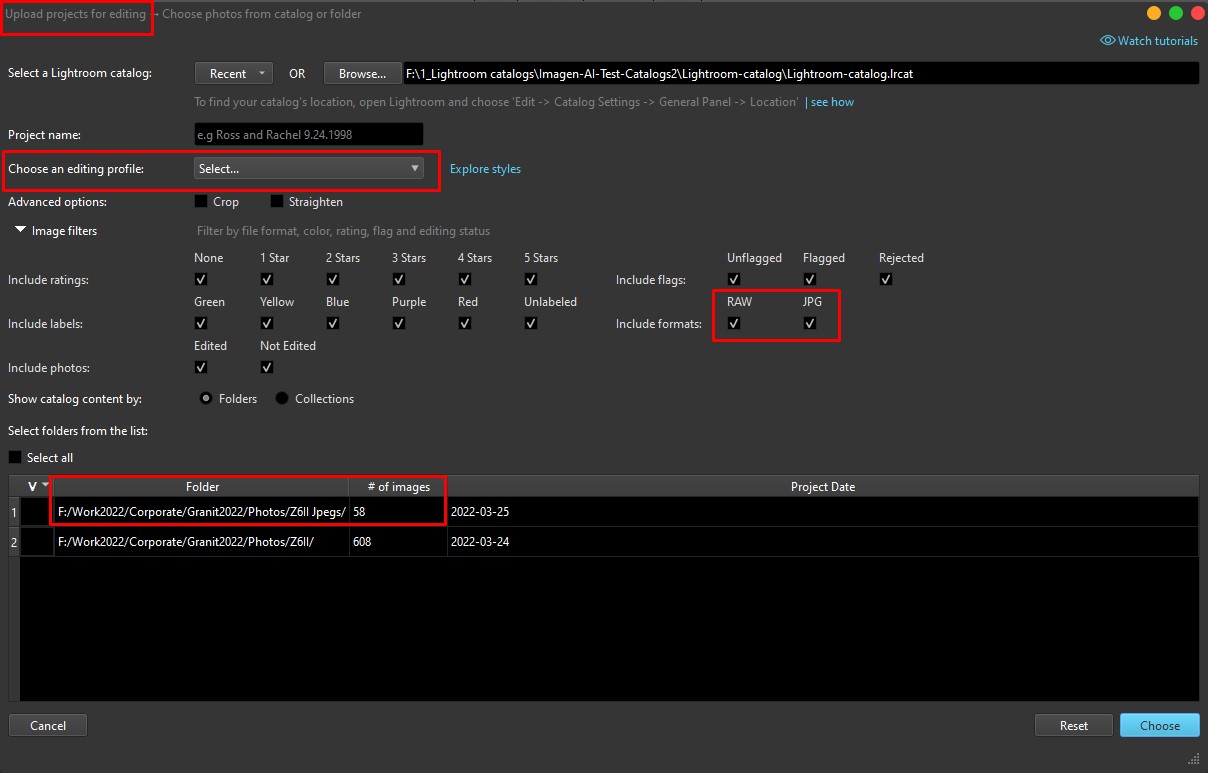The height and width of the screenshot is (773, 1208).
Task: Open the Watch tutorials link
Action: 1157,41
